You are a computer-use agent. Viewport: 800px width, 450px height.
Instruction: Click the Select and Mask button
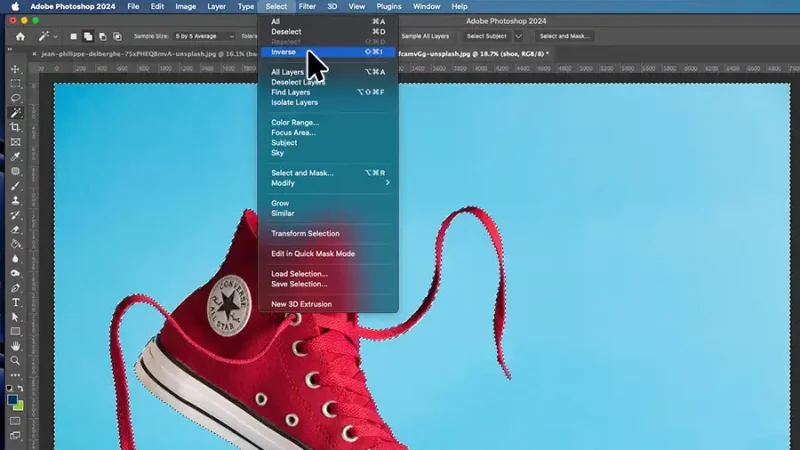point(564,36)
